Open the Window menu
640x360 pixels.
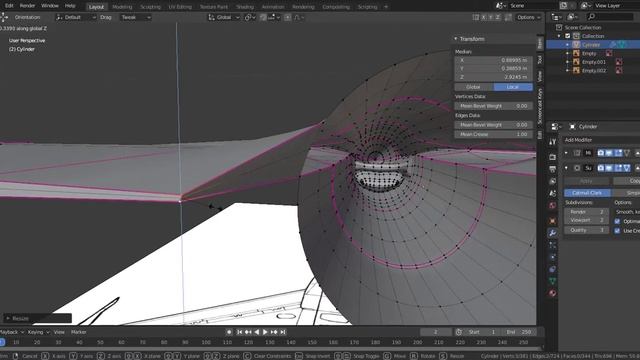50,6
